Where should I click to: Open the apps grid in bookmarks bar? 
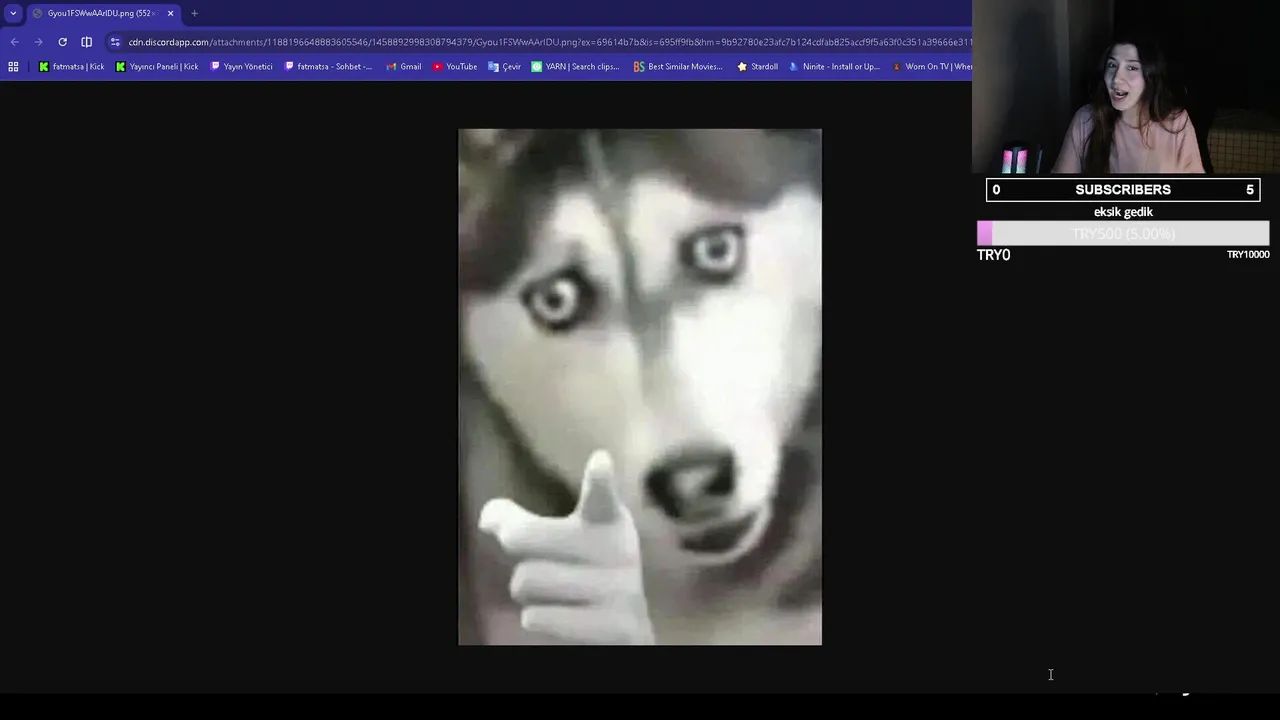(13, 67)
